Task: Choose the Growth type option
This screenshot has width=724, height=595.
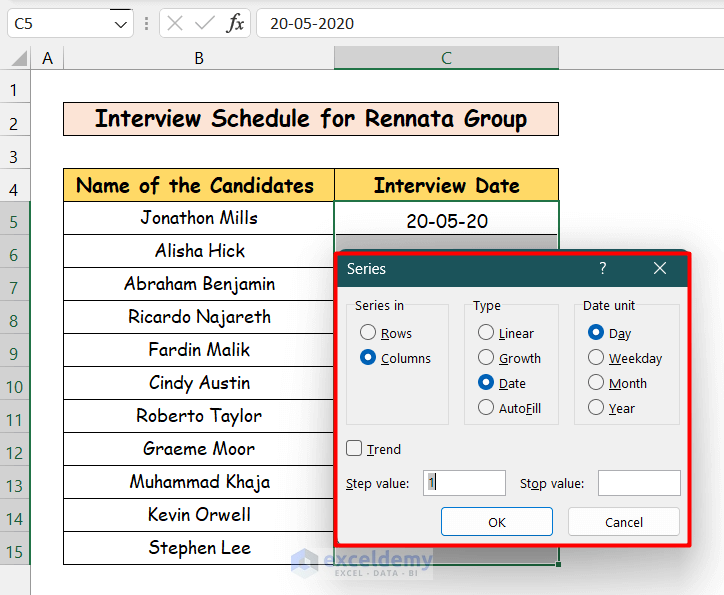Action: pyautogui.click(x=486, y=358)
